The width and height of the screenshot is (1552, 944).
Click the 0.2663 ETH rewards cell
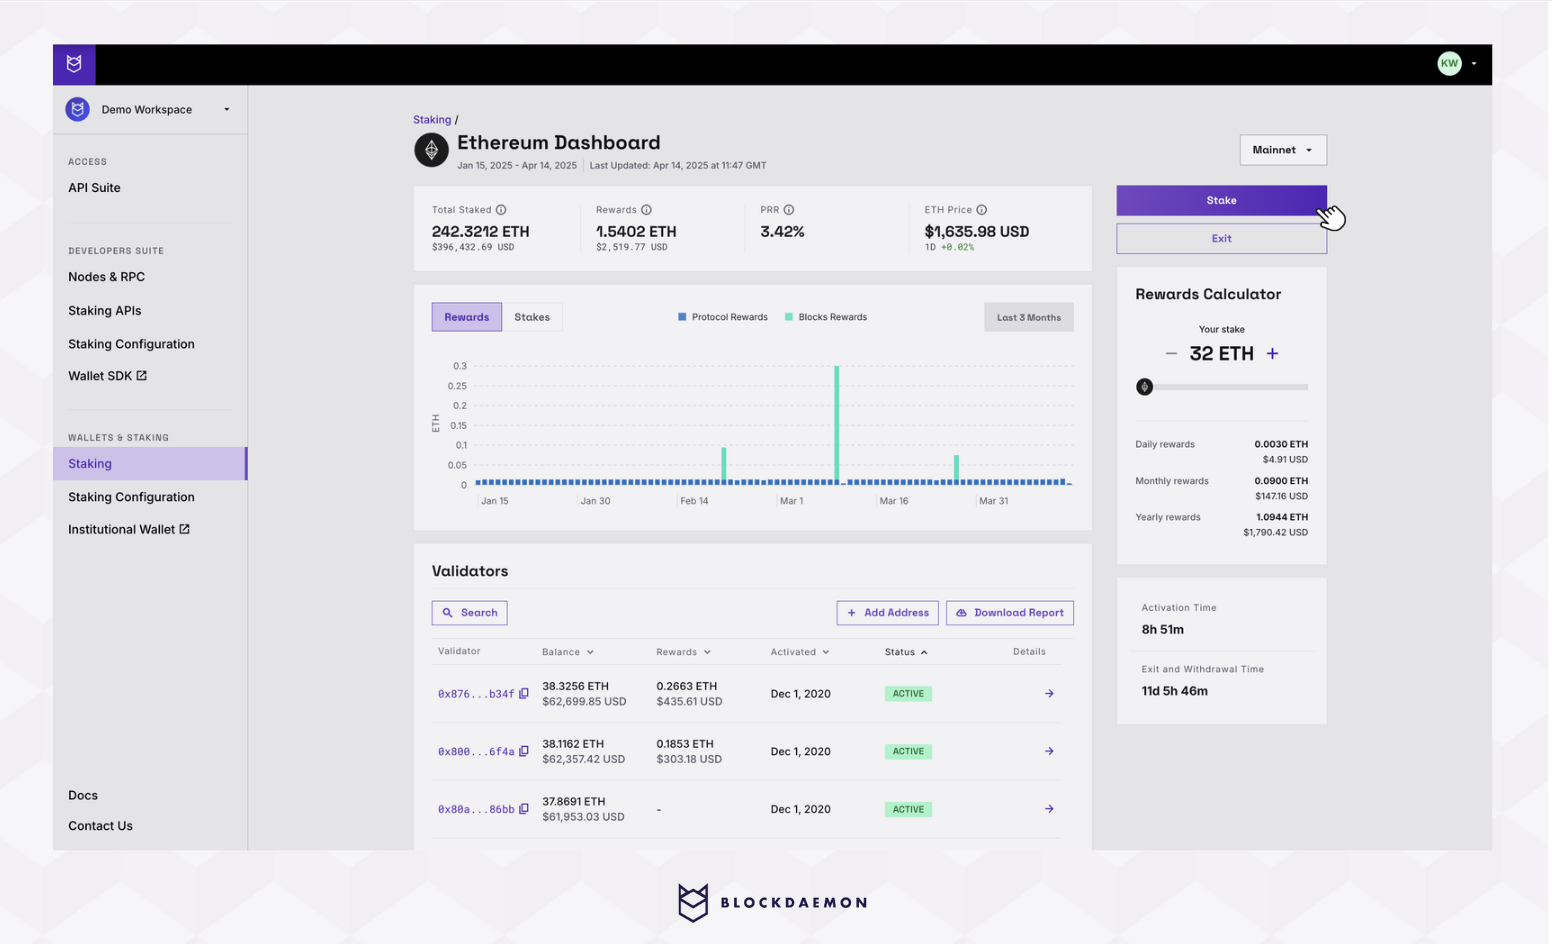[x=686, y=686]
